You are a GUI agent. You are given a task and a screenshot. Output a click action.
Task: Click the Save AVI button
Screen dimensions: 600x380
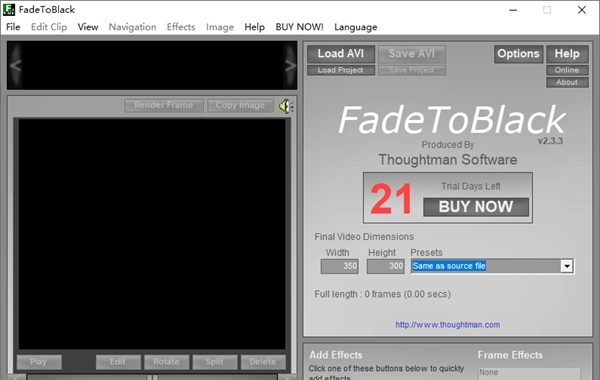412,54
